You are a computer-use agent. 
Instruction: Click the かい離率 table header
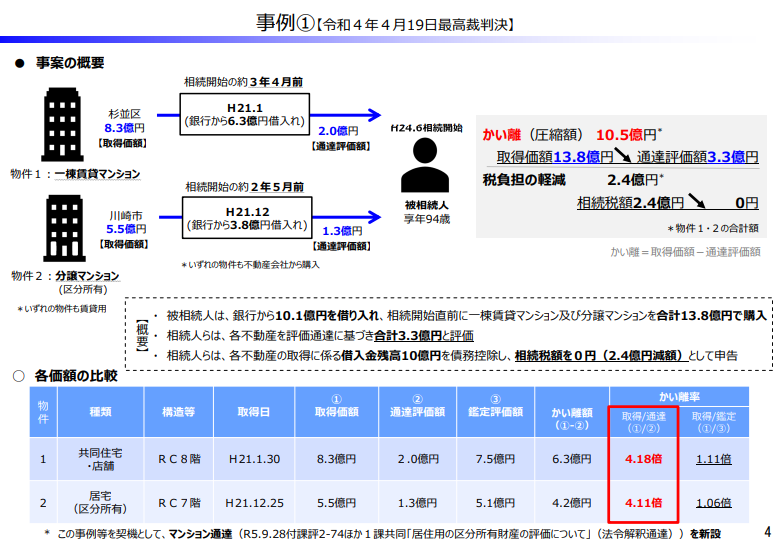[x=679, y=396]
